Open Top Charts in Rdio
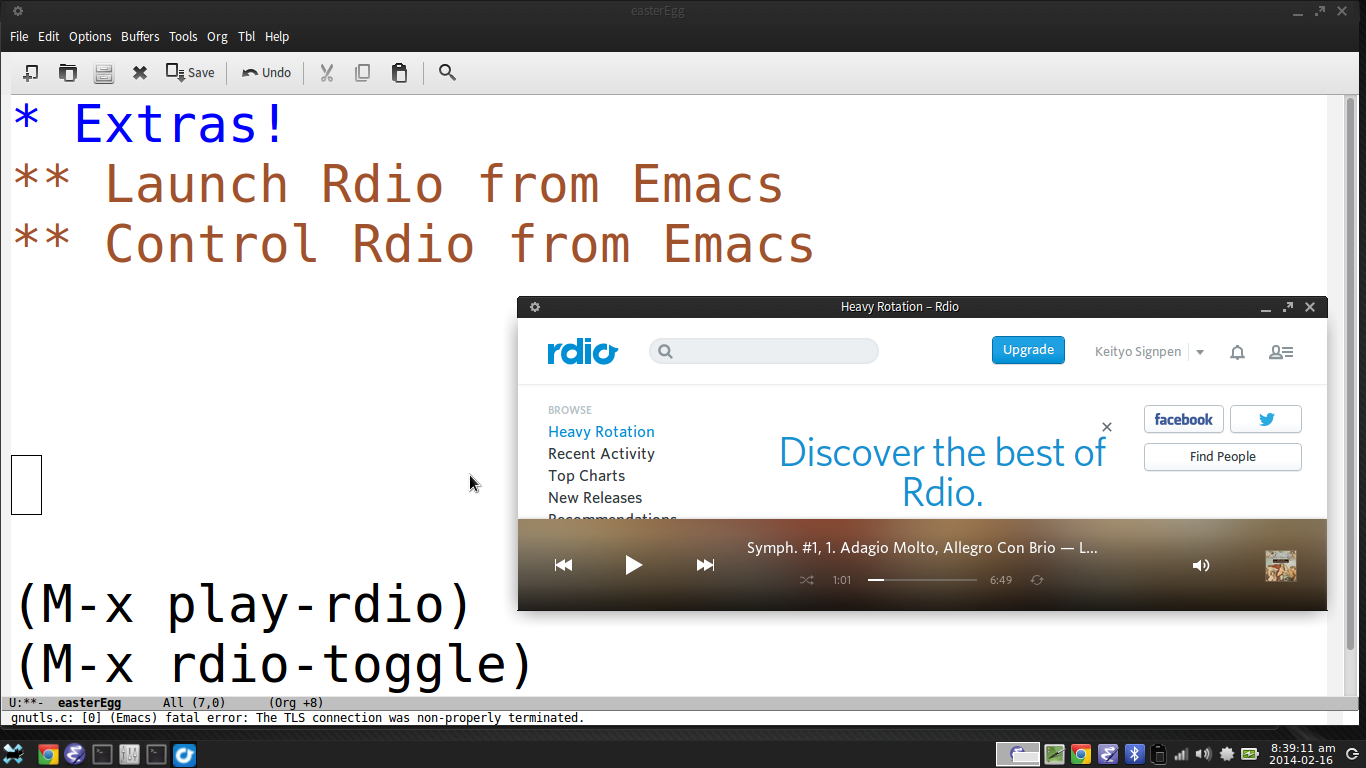 (586, 476)
